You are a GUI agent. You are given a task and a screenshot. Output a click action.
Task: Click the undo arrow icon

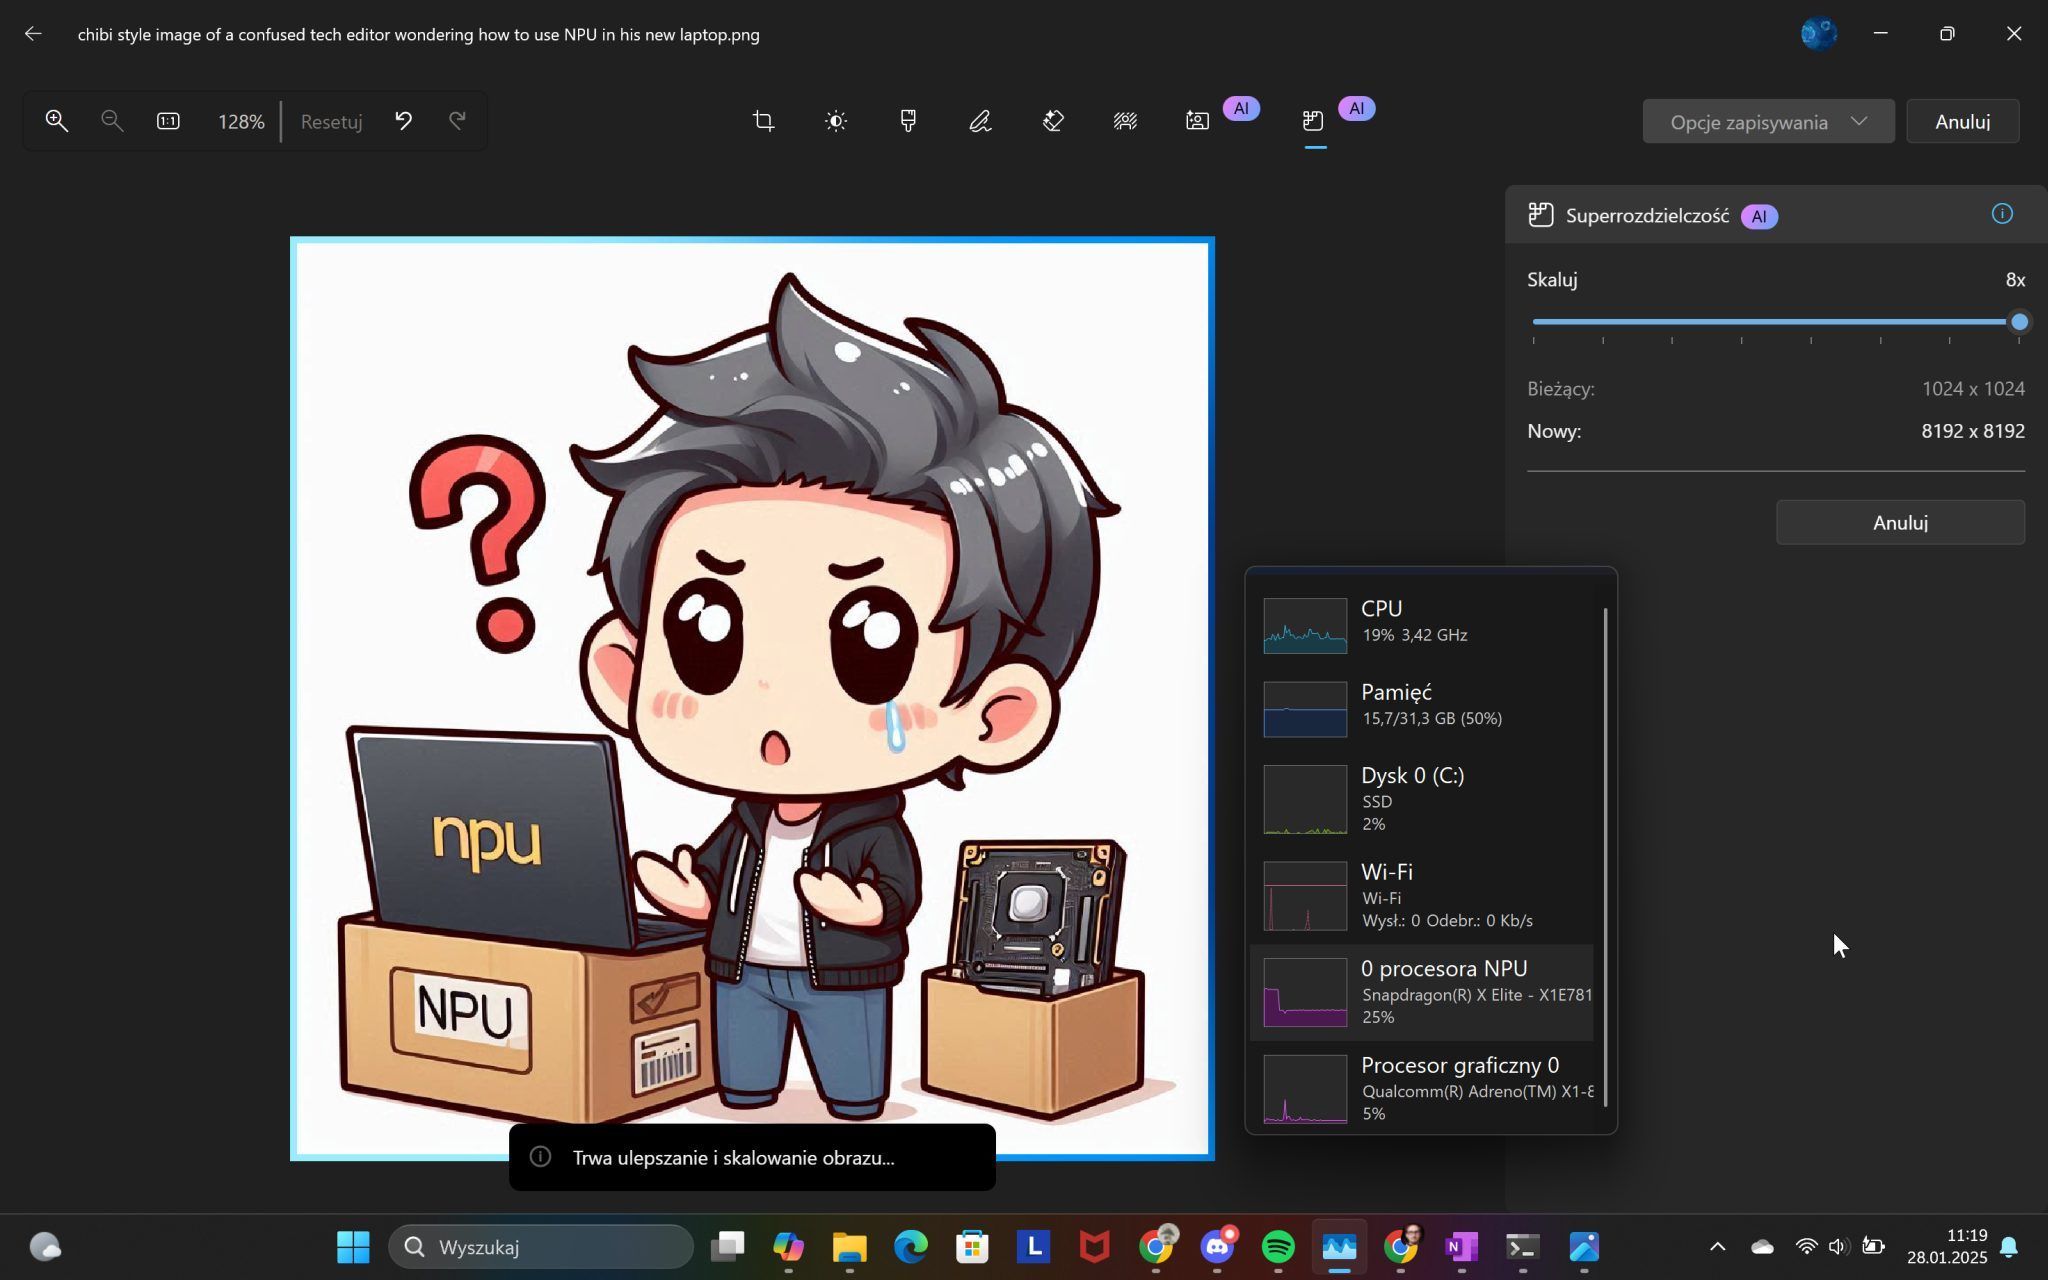click(403, 121)
